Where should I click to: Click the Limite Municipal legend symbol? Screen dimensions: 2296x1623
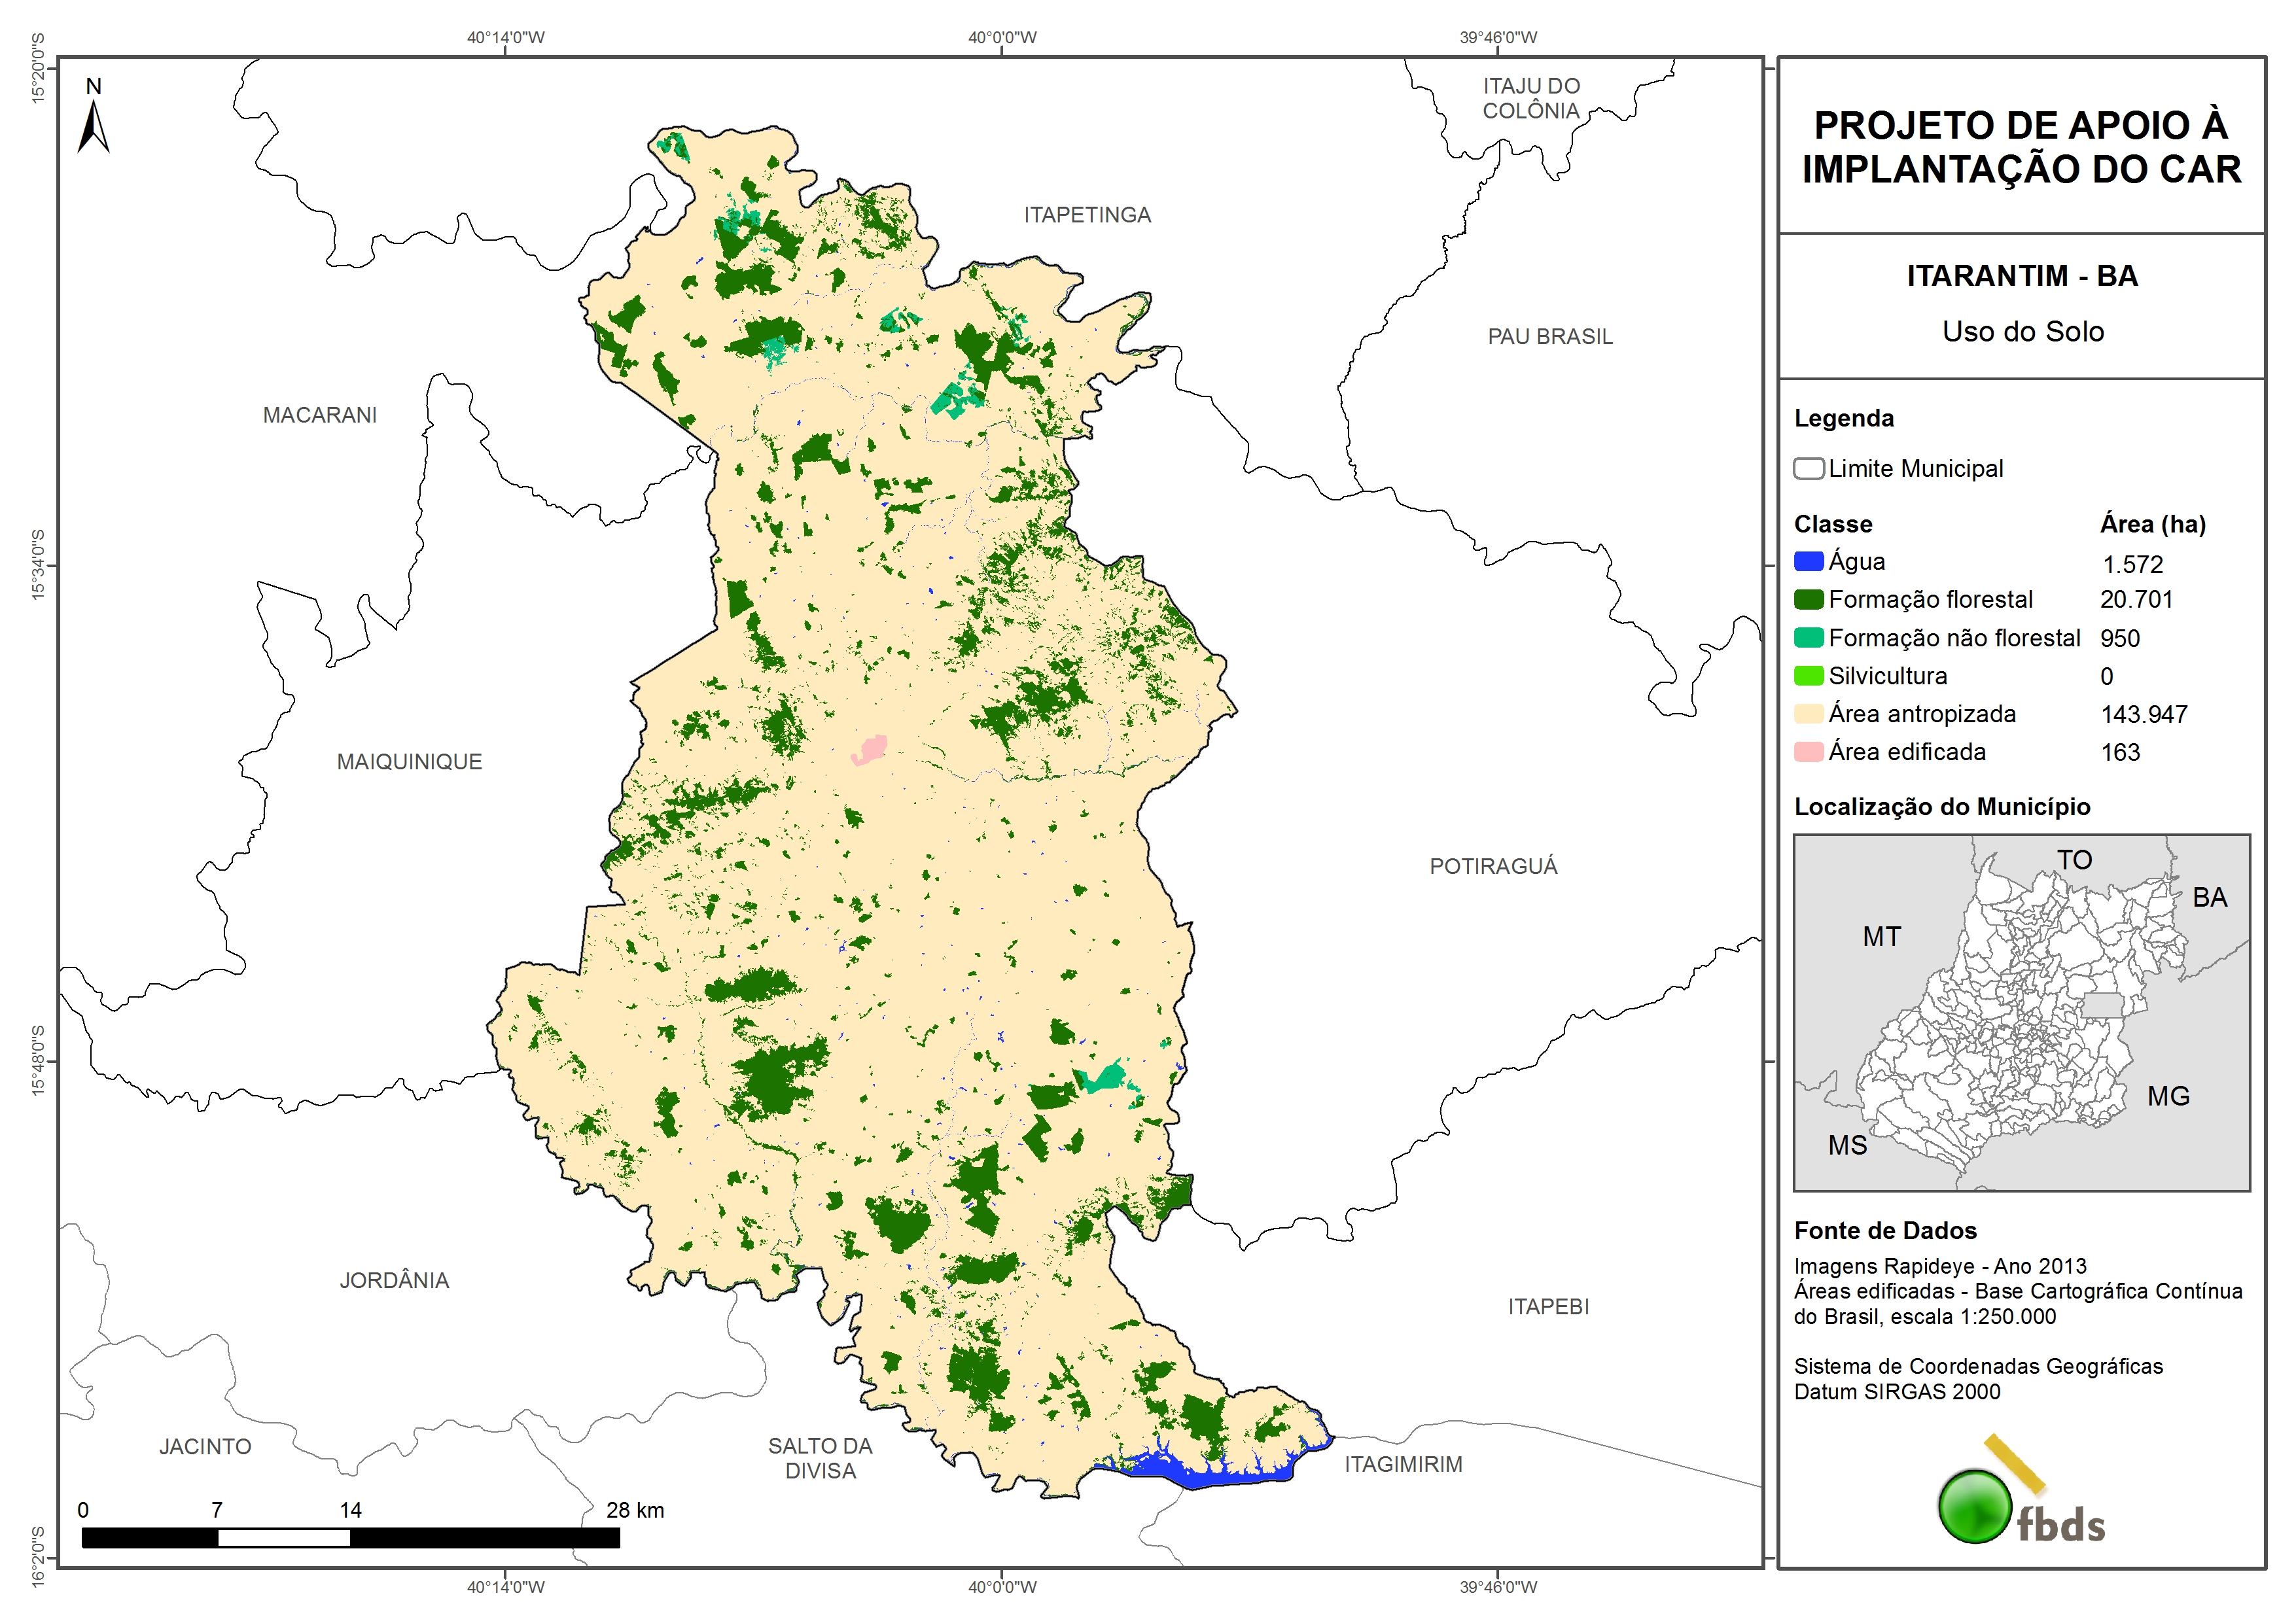[x=1808, y=469]
